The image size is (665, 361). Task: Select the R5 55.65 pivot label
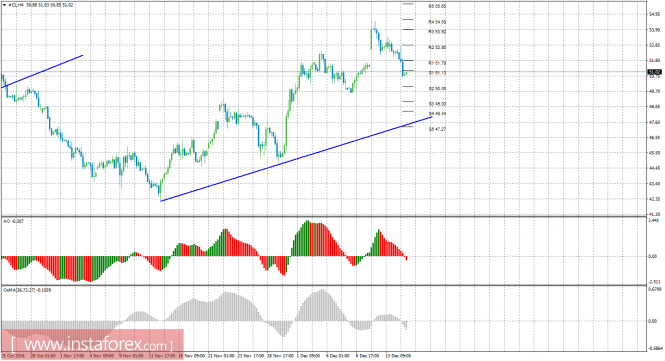point(437,6)
